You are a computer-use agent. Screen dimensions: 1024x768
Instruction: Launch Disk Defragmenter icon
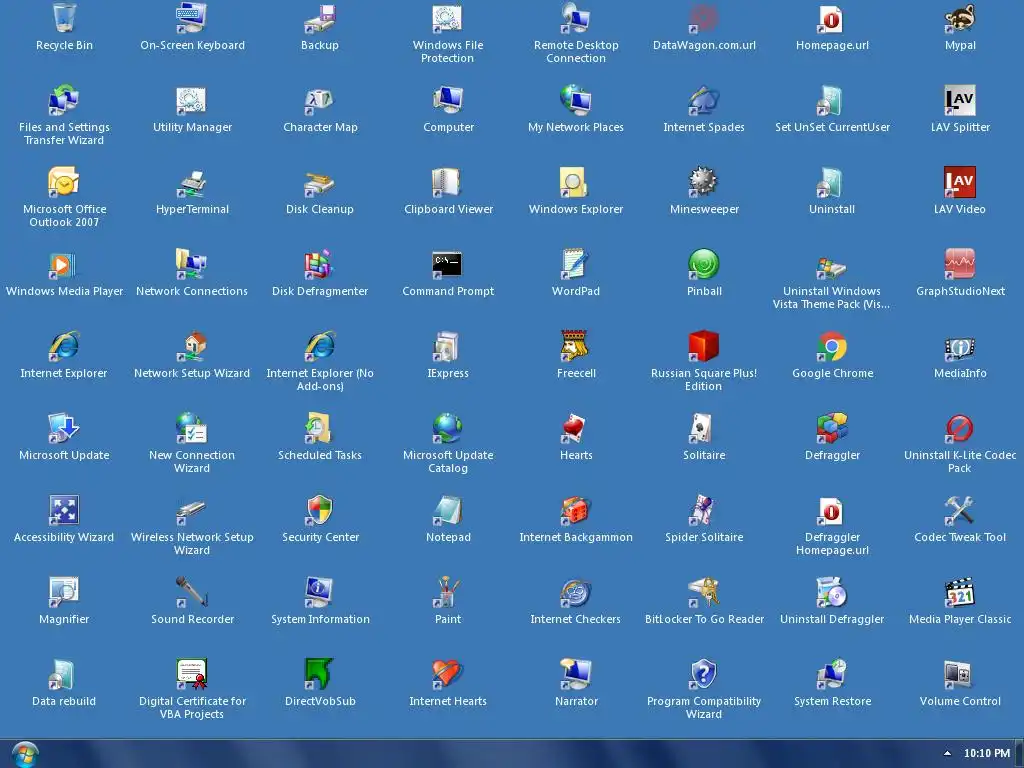[320, 264]
